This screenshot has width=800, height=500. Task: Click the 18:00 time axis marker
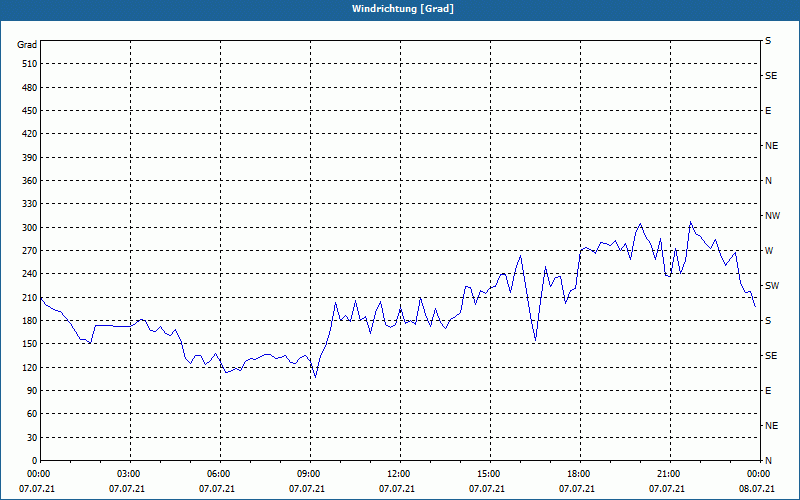tap(580, 473)
